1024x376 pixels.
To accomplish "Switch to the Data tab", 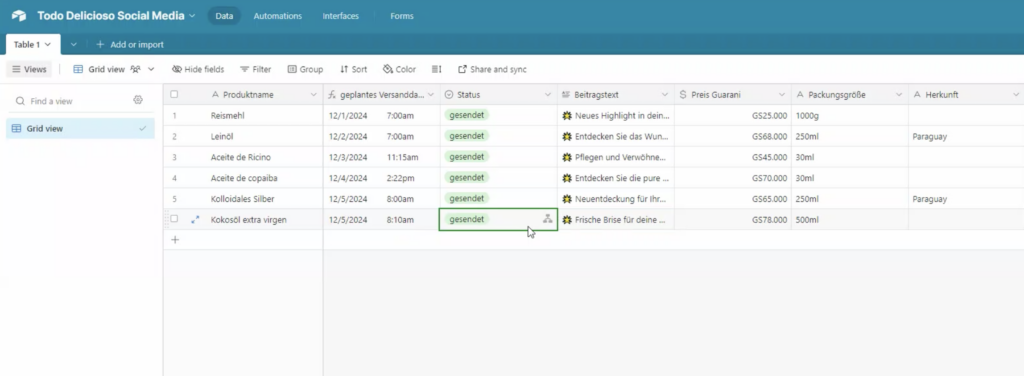I will pyautogui.click(x=224, y=16).
